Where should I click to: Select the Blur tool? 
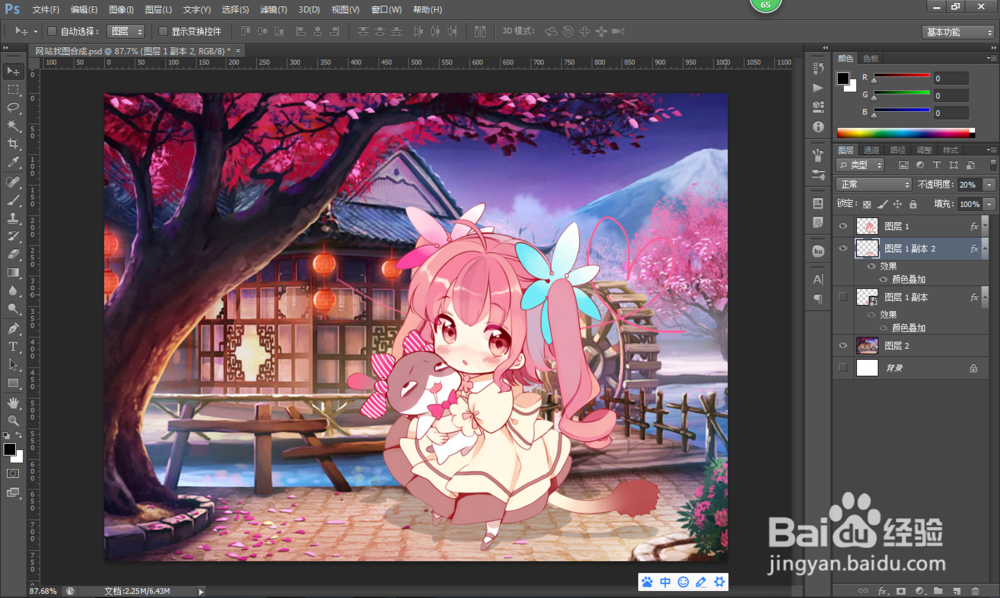13,290
